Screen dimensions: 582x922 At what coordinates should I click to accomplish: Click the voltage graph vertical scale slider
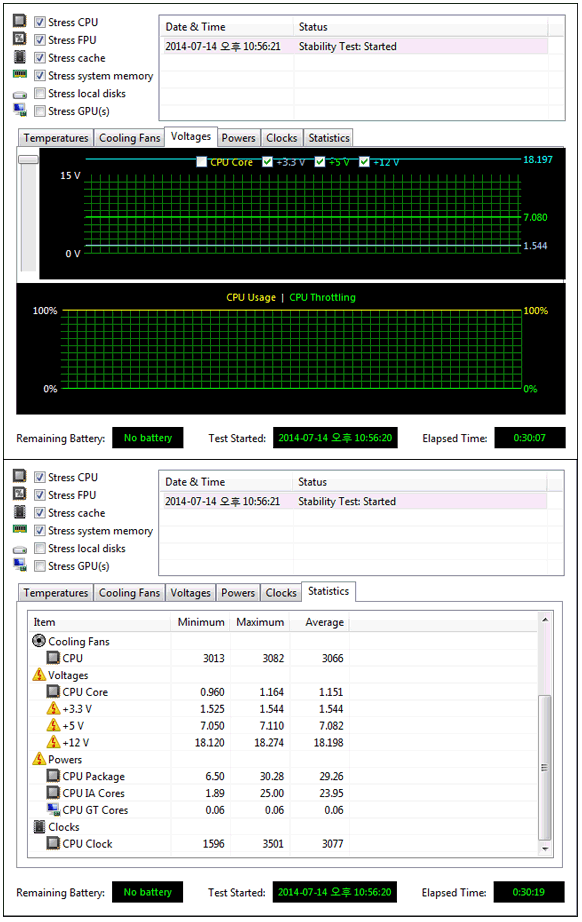tap(28, 159)
